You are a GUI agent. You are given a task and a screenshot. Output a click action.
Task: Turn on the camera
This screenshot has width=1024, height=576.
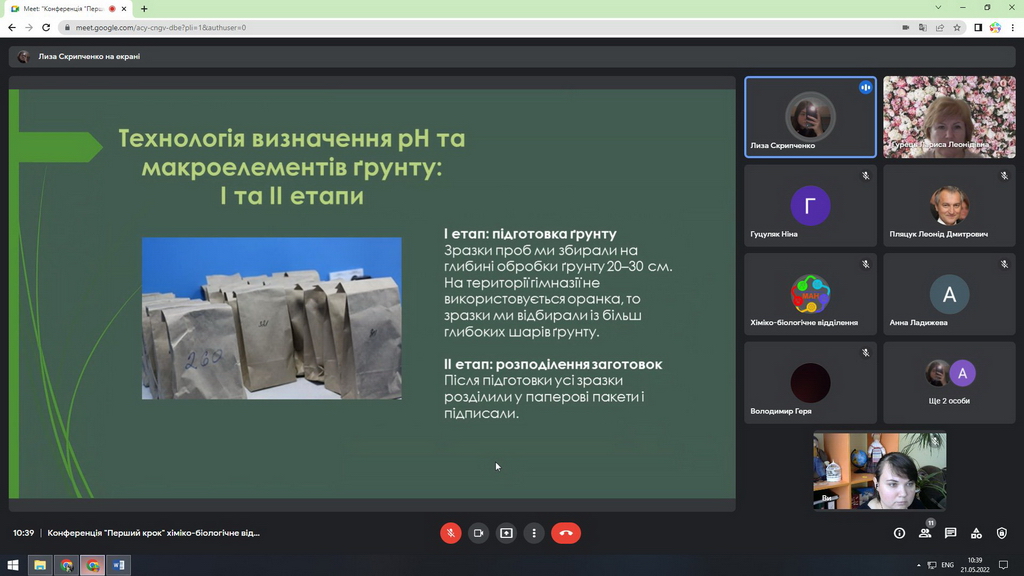[478, 533]
